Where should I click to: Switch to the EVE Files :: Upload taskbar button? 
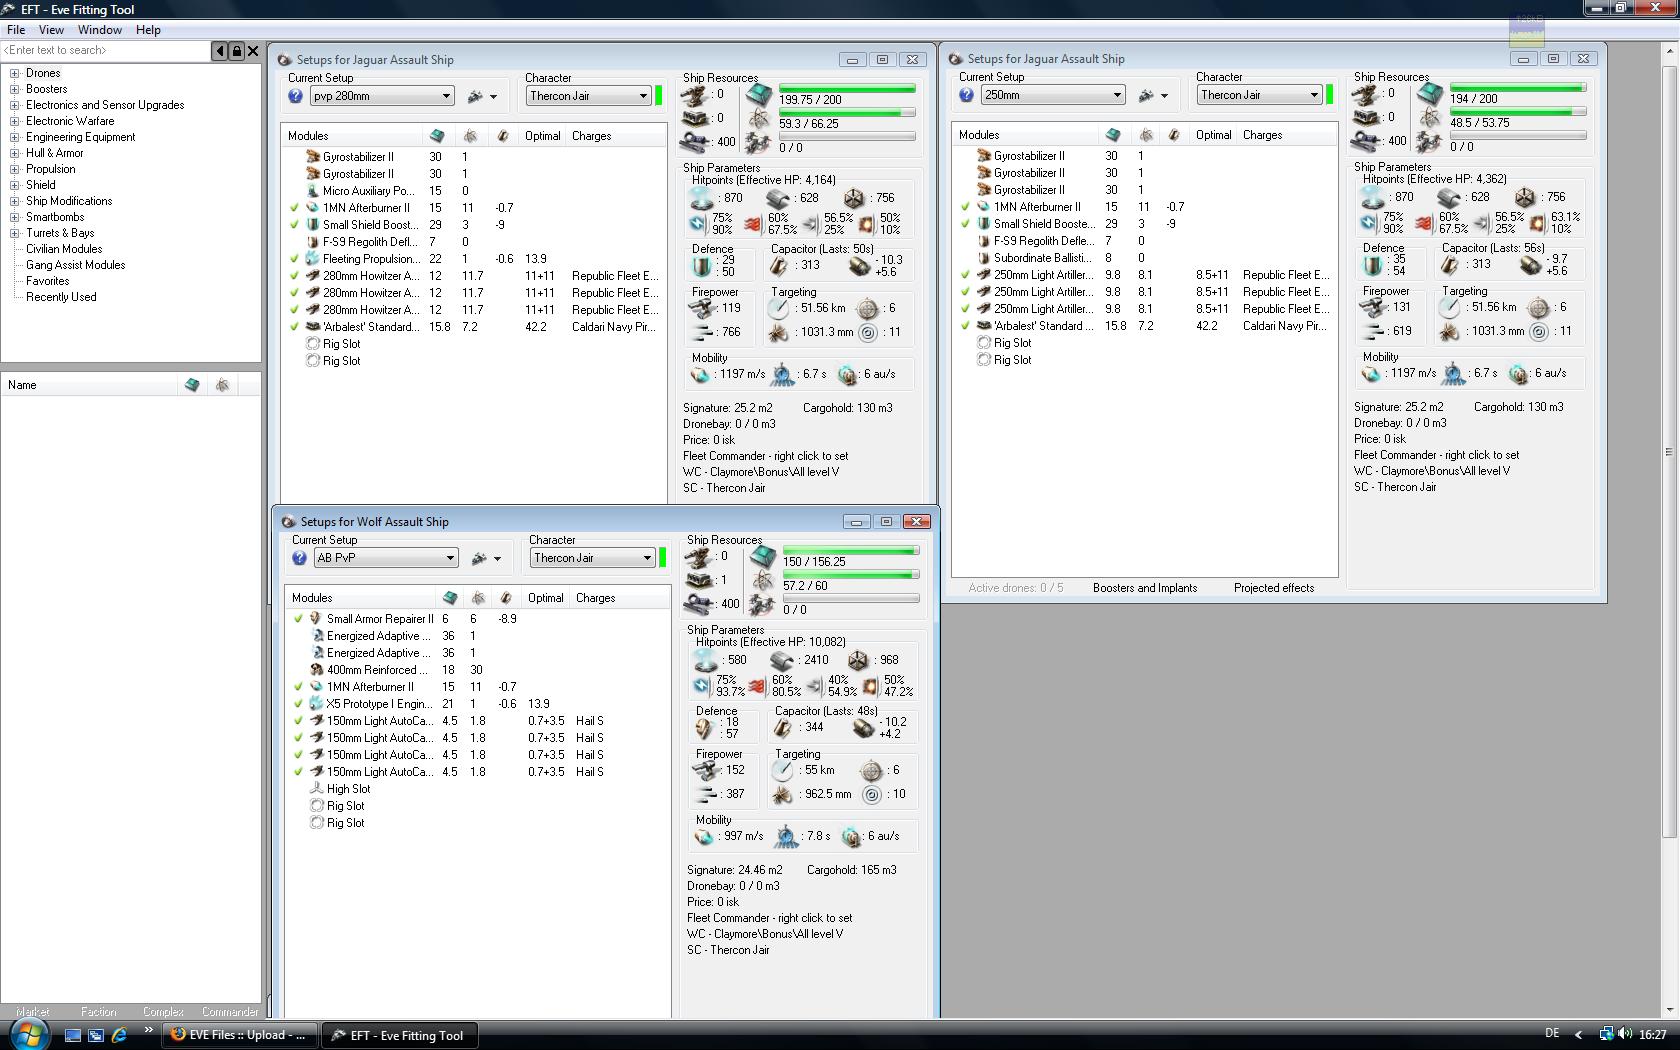tap(240, 1035)
